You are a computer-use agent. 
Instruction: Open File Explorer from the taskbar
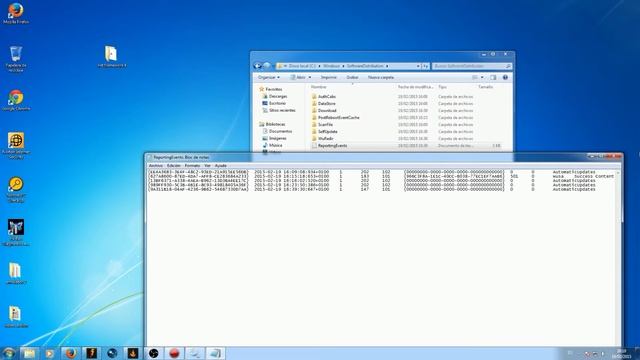[29, 353]
